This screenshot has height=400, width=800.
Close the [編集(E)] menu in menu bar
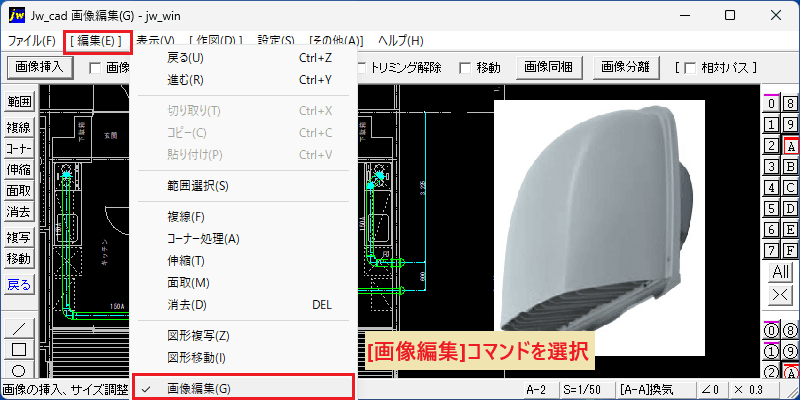point(98,41)
